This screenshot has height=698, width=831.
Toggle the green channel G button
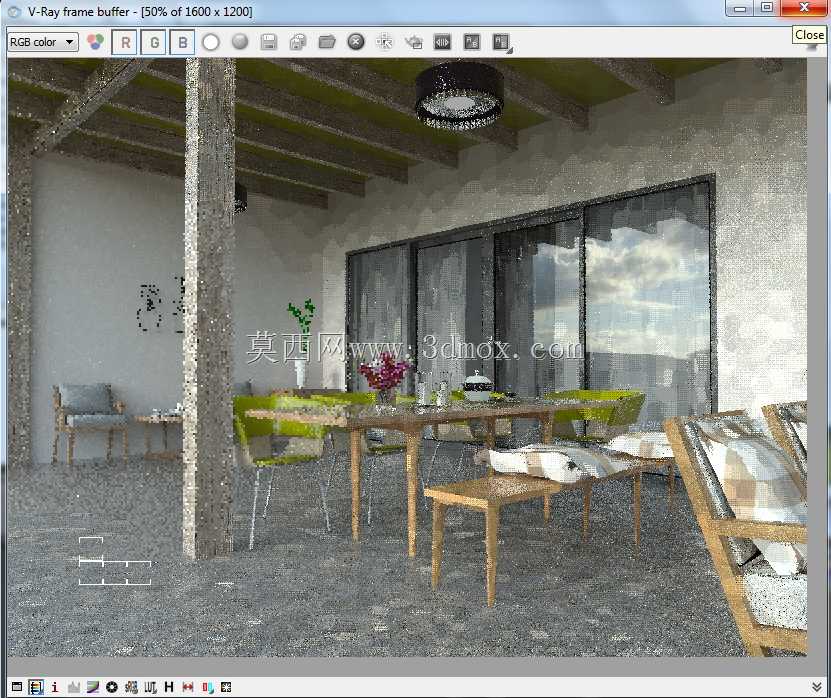tap(154, 42)
